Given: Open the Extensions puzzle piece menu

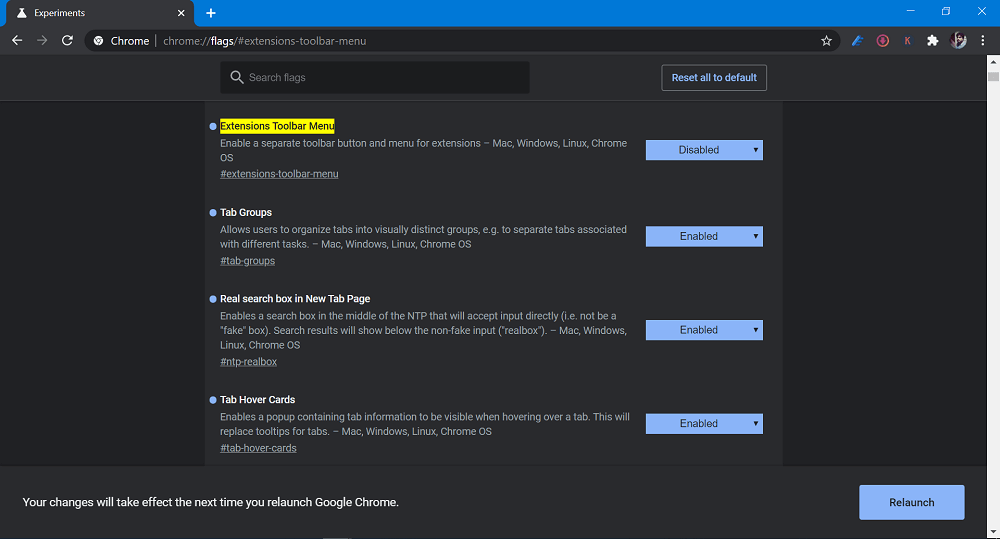Looking at the screenshot, I should (932, 41).
